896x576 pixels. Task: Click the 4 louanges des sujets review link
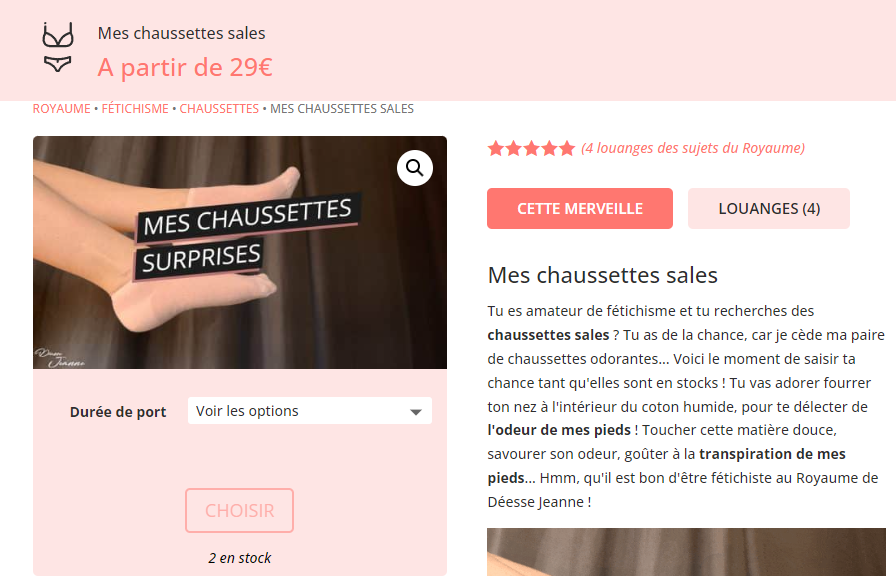(693, 149)
